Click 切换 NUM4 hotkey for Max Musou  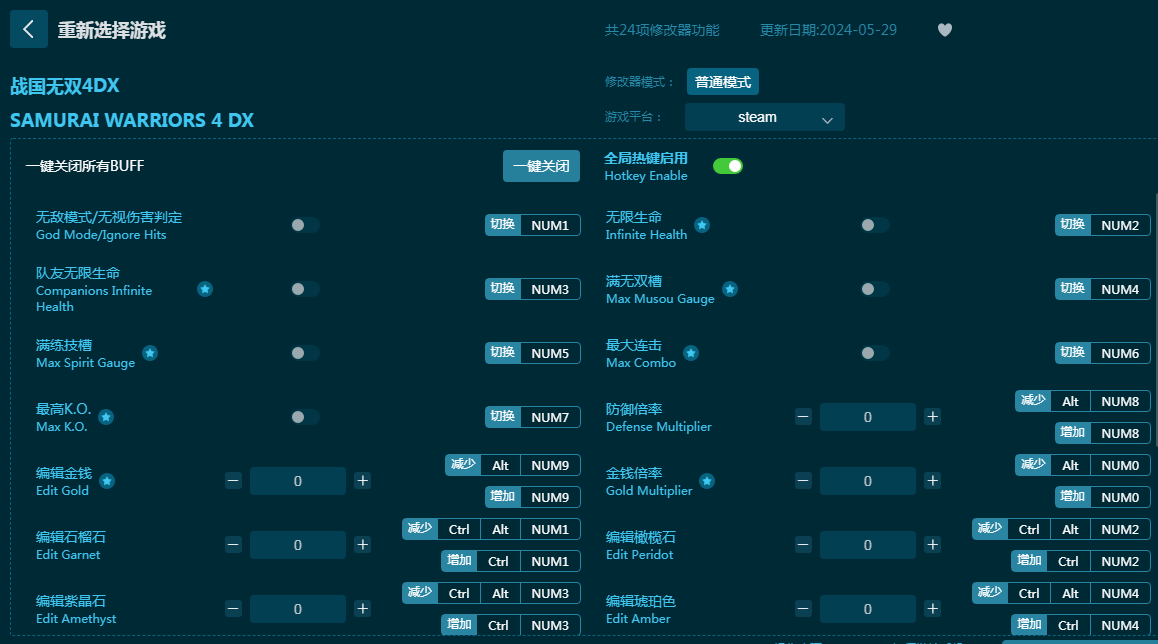coord(1103,289)
